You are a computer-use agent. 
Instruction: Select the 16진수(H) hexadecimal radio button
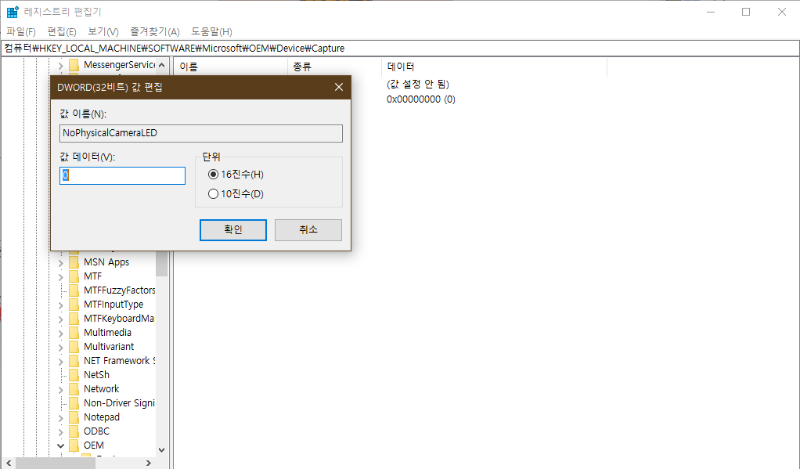pos(213,174)
